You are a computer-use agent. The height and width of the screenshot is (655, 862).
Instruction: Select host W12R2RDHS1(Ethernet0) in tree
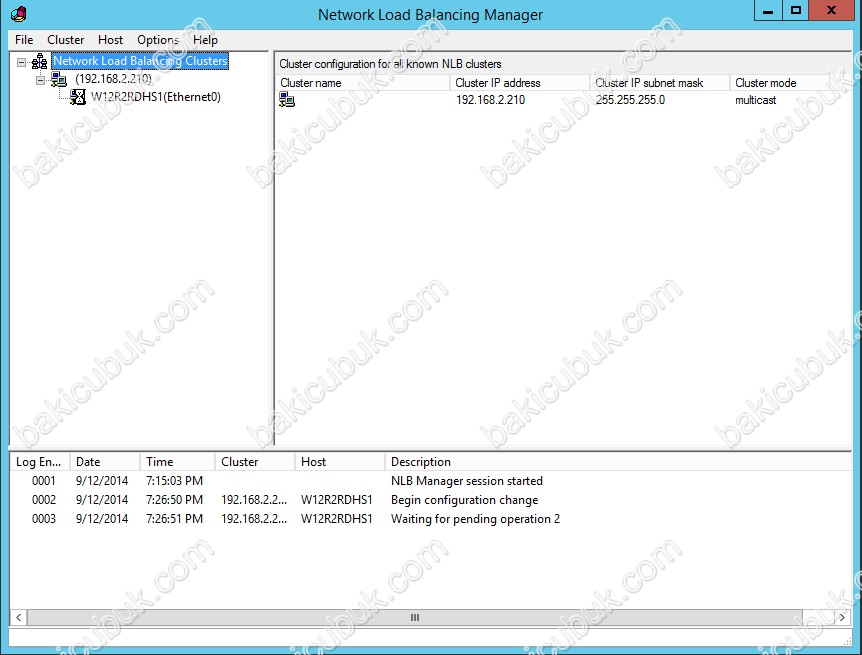click(x=156, y=97)
